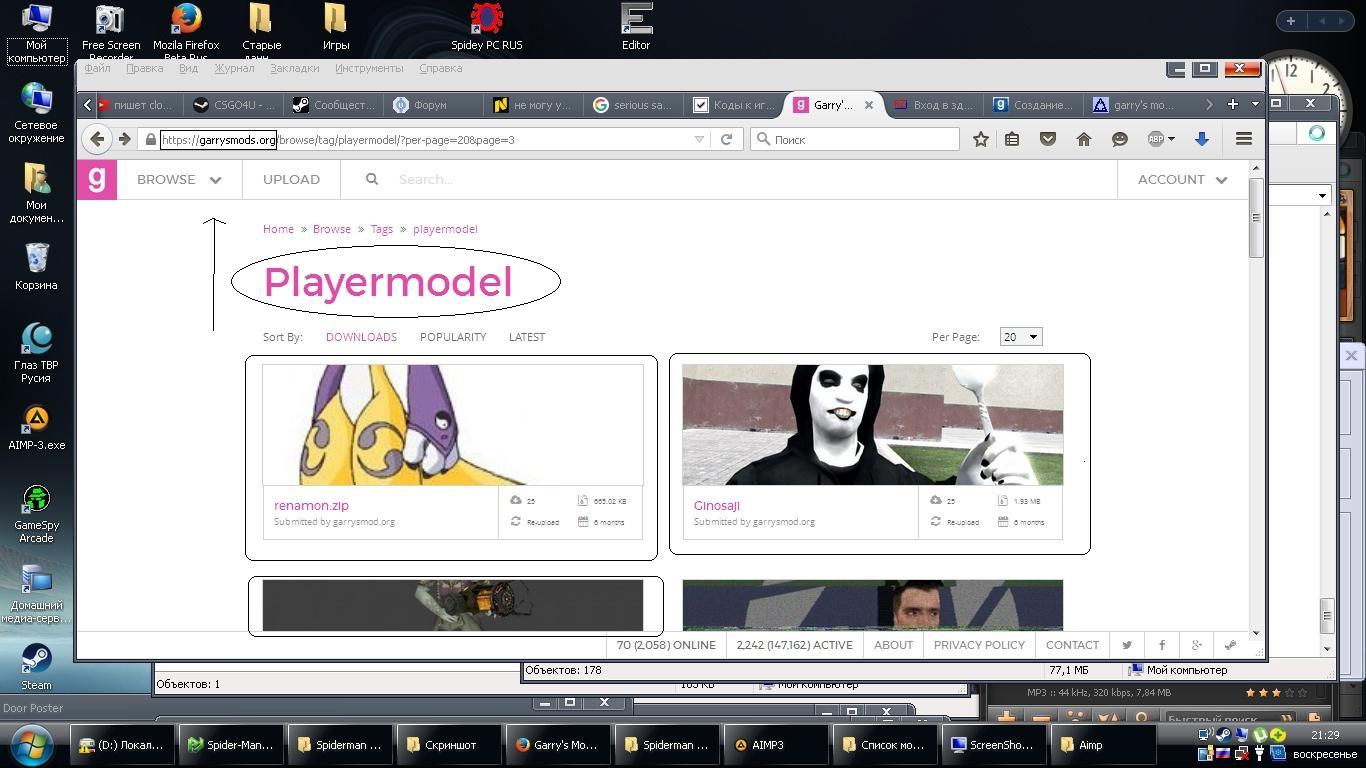Open the Spidey PC RUS desktop icon
The width and height of the screenshot is (1366, 768).
(487, 27)
